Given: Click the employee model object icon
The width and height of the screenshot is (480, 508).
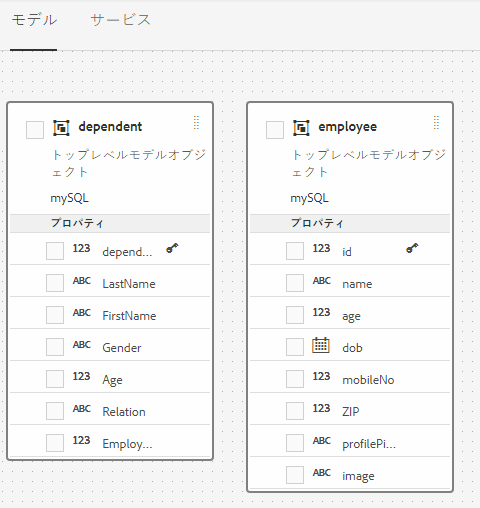Looking at the screenshot, I should (x=301, y=128).
